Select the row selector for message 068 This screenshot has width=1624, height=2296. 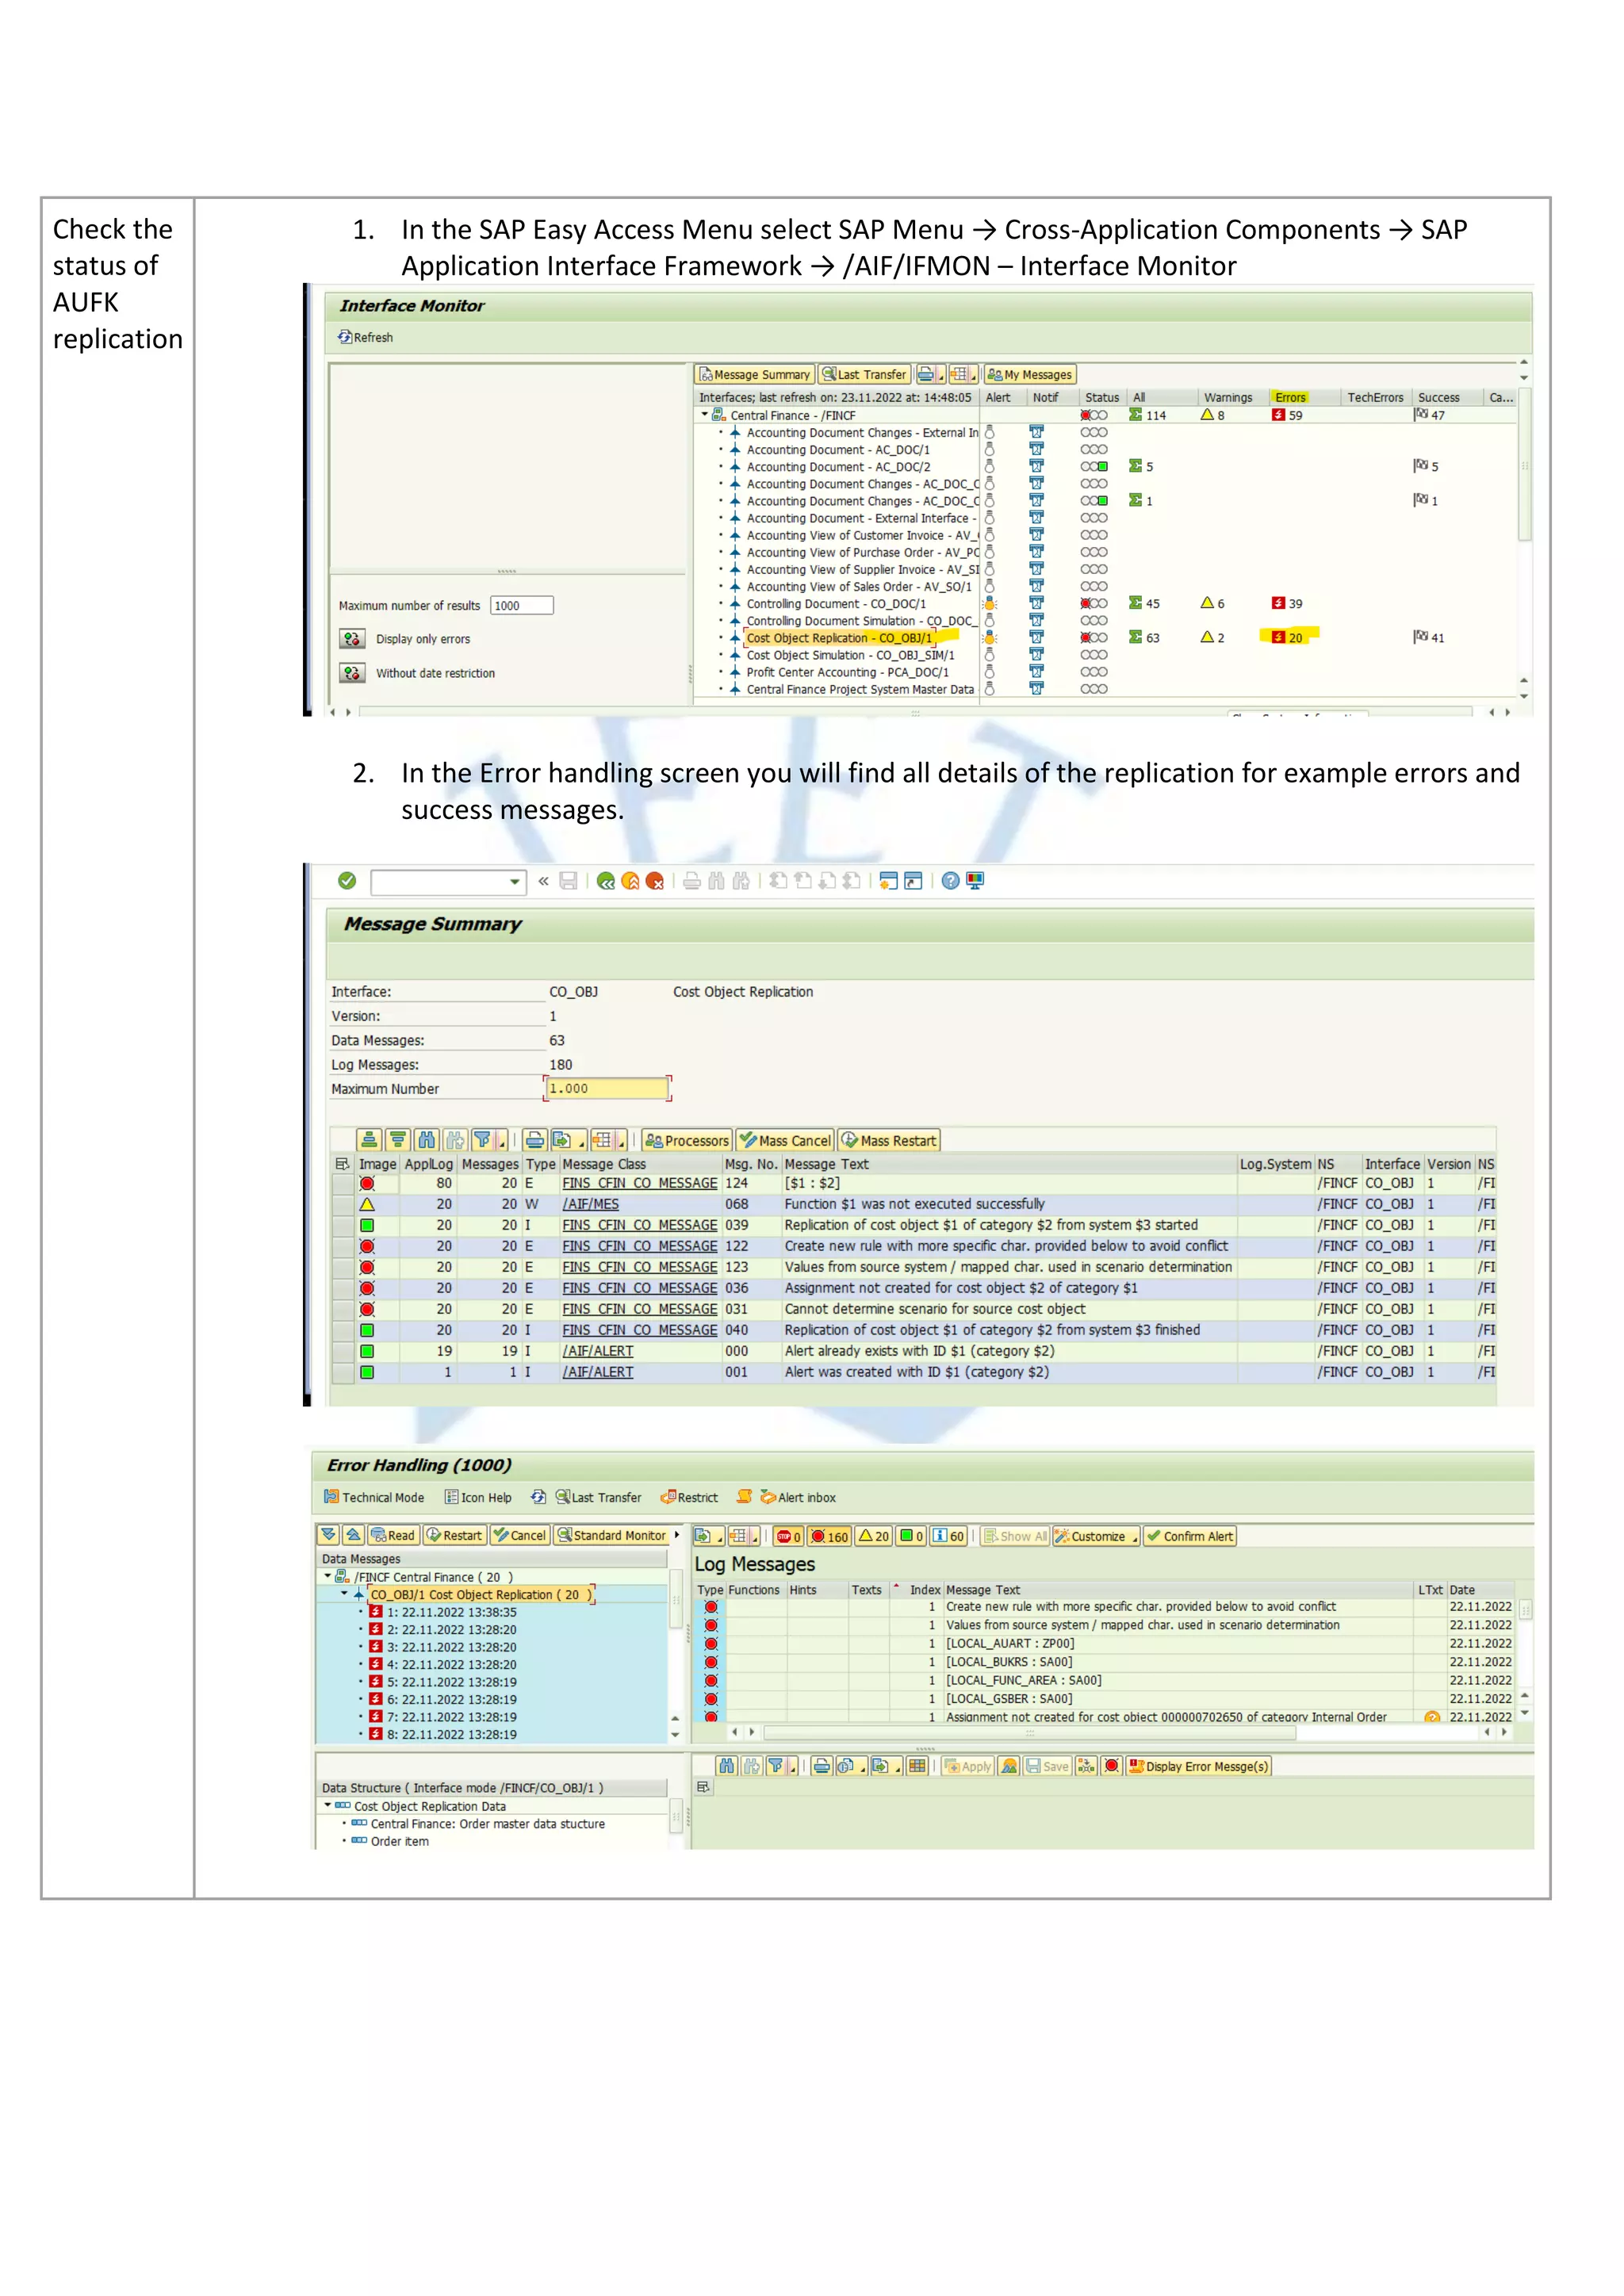tap(343, 1204)
